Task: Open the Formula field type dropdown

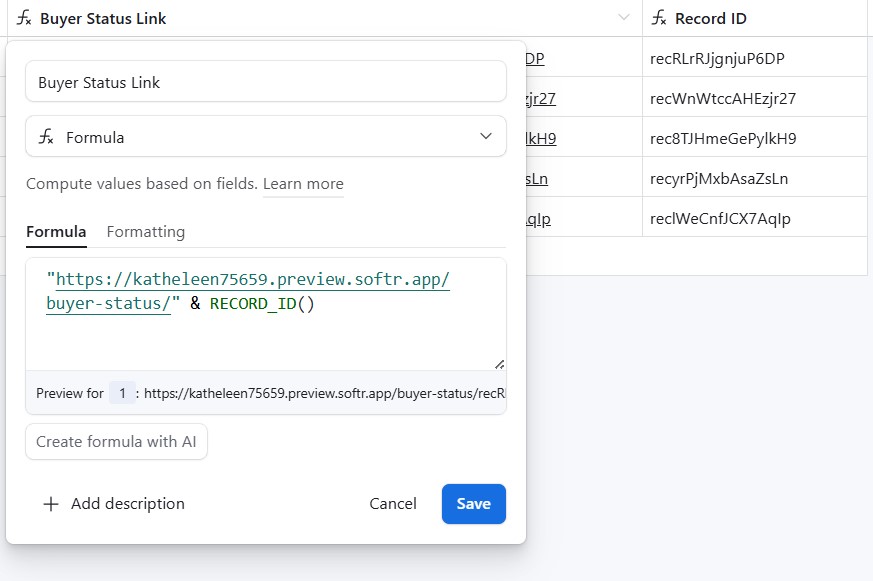Action: coord(266,137)
